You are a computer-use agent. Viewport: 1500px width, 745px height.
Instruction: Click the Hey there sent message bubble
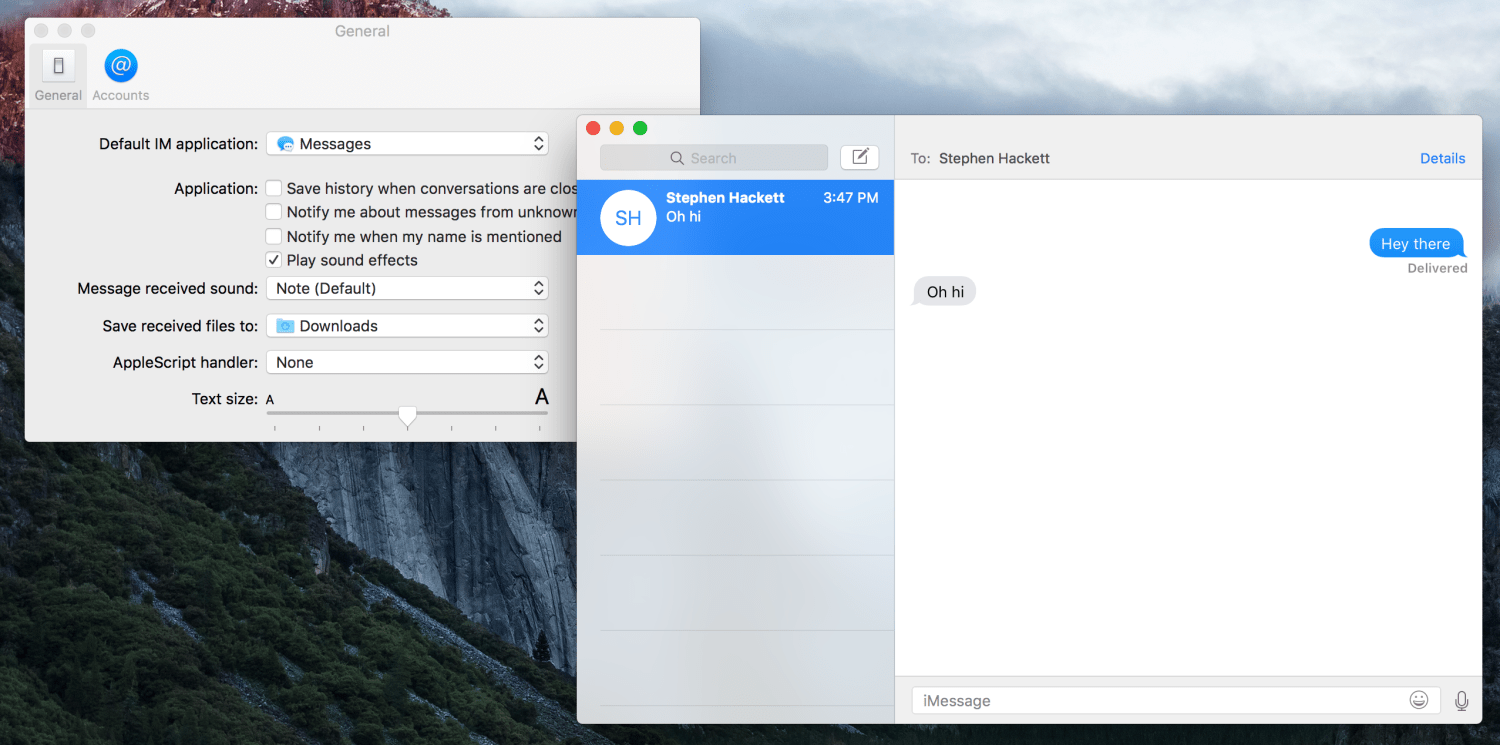(1416, 243)
